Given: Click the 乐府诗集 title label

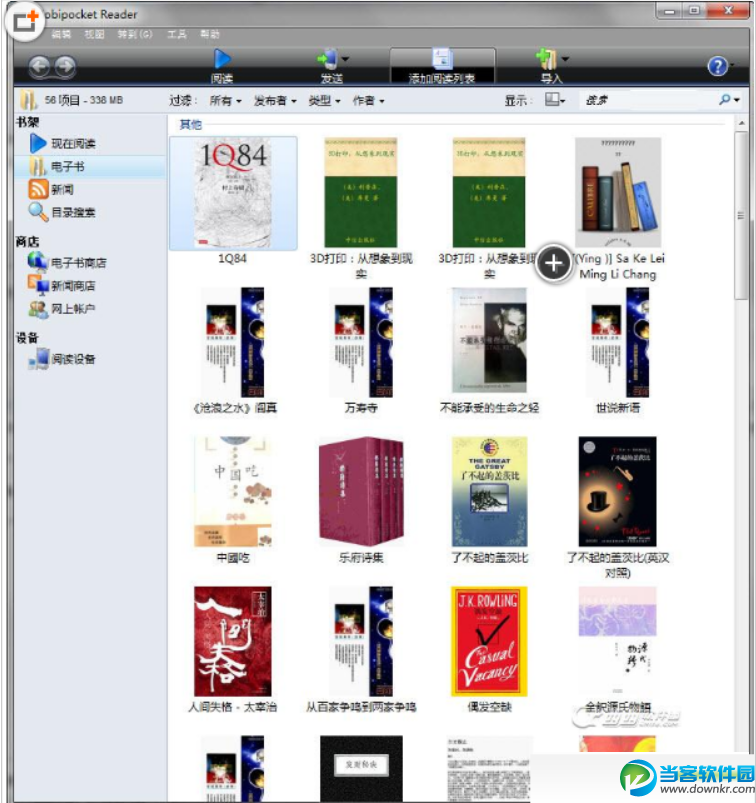Looking at the screenshot, I should [361, 558].
